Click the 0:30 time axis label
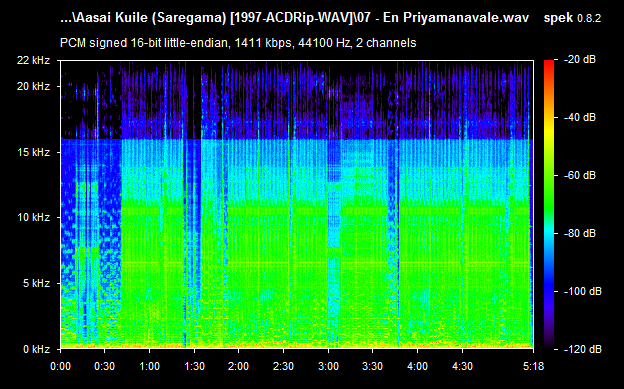This screenshot has width=624, height=389. 105,366
